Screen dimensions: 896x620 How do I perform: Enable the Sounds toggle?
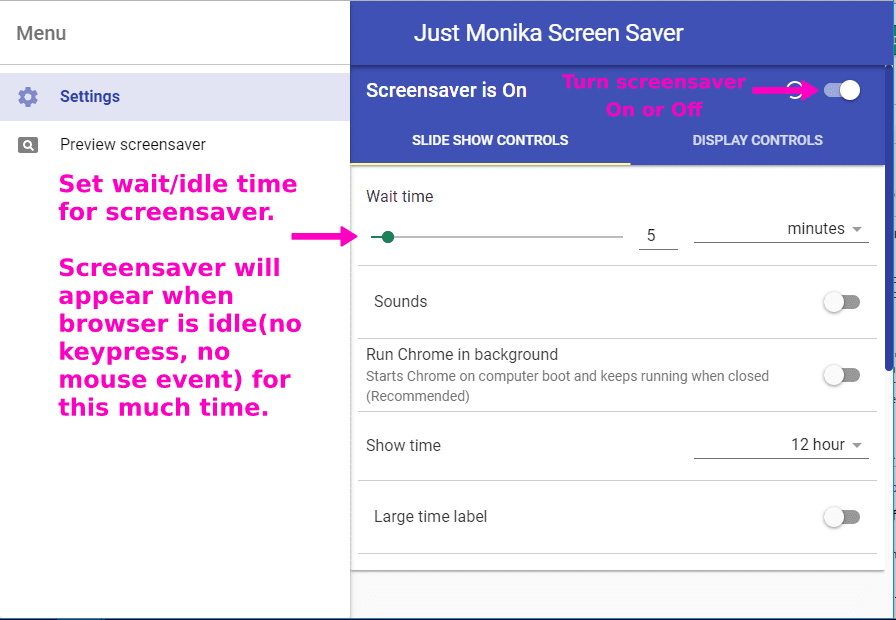842,301
